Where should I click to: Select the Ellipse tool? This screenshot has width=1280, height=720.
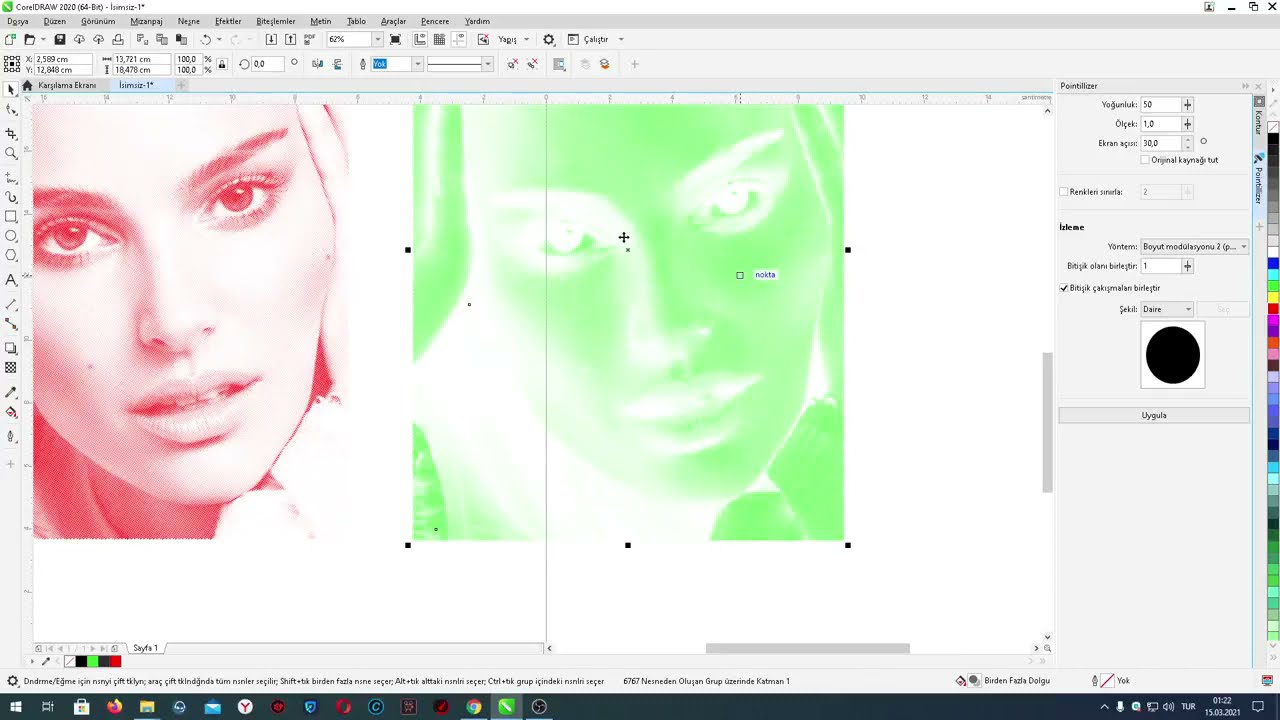pyautogui.click(x=11, y=237)
